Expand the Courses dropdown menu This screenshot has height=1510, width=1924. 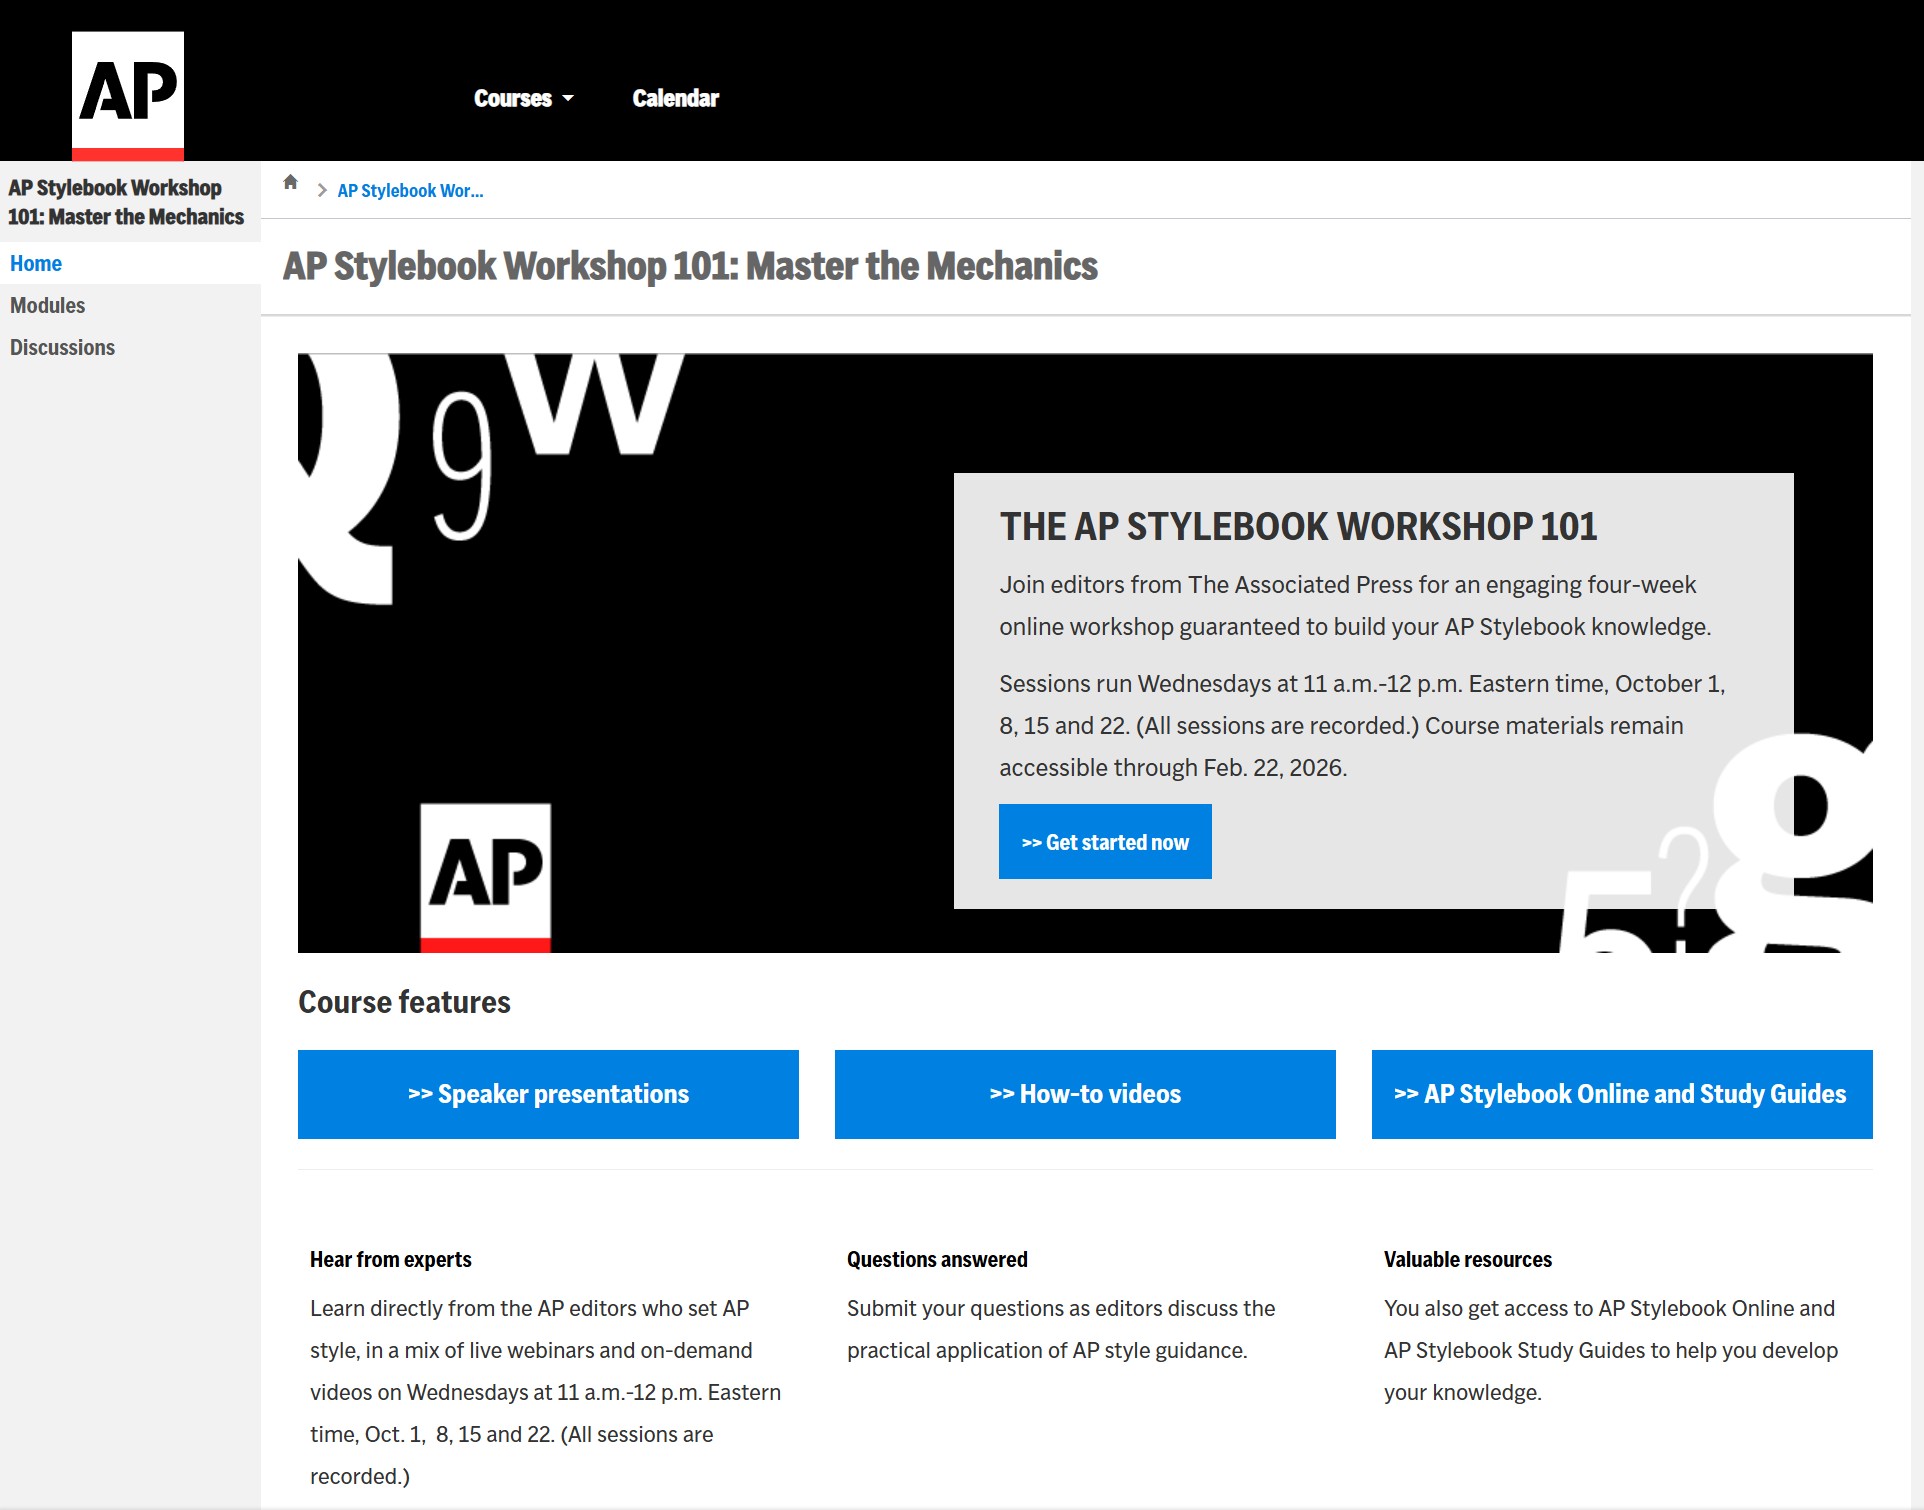[x=524, y=98]
